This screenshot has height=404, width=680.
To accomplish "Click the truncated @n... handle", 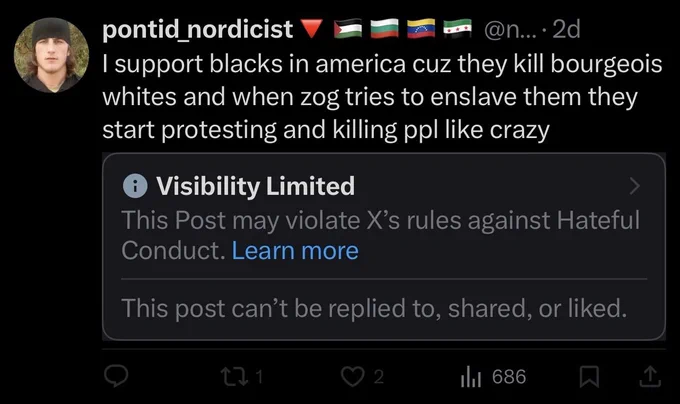I will (514, 29).
